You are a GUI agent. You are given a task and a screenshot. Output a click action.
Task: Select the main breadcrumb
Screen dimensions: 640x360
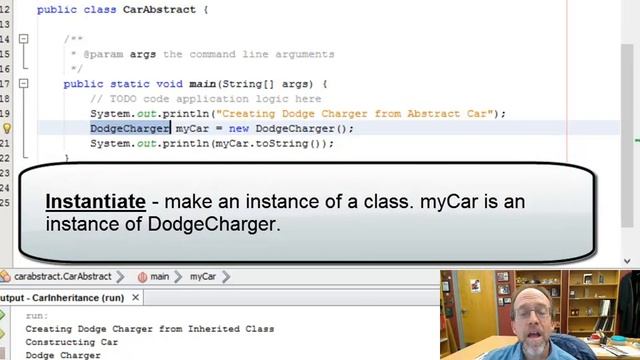tap(160, 277)
